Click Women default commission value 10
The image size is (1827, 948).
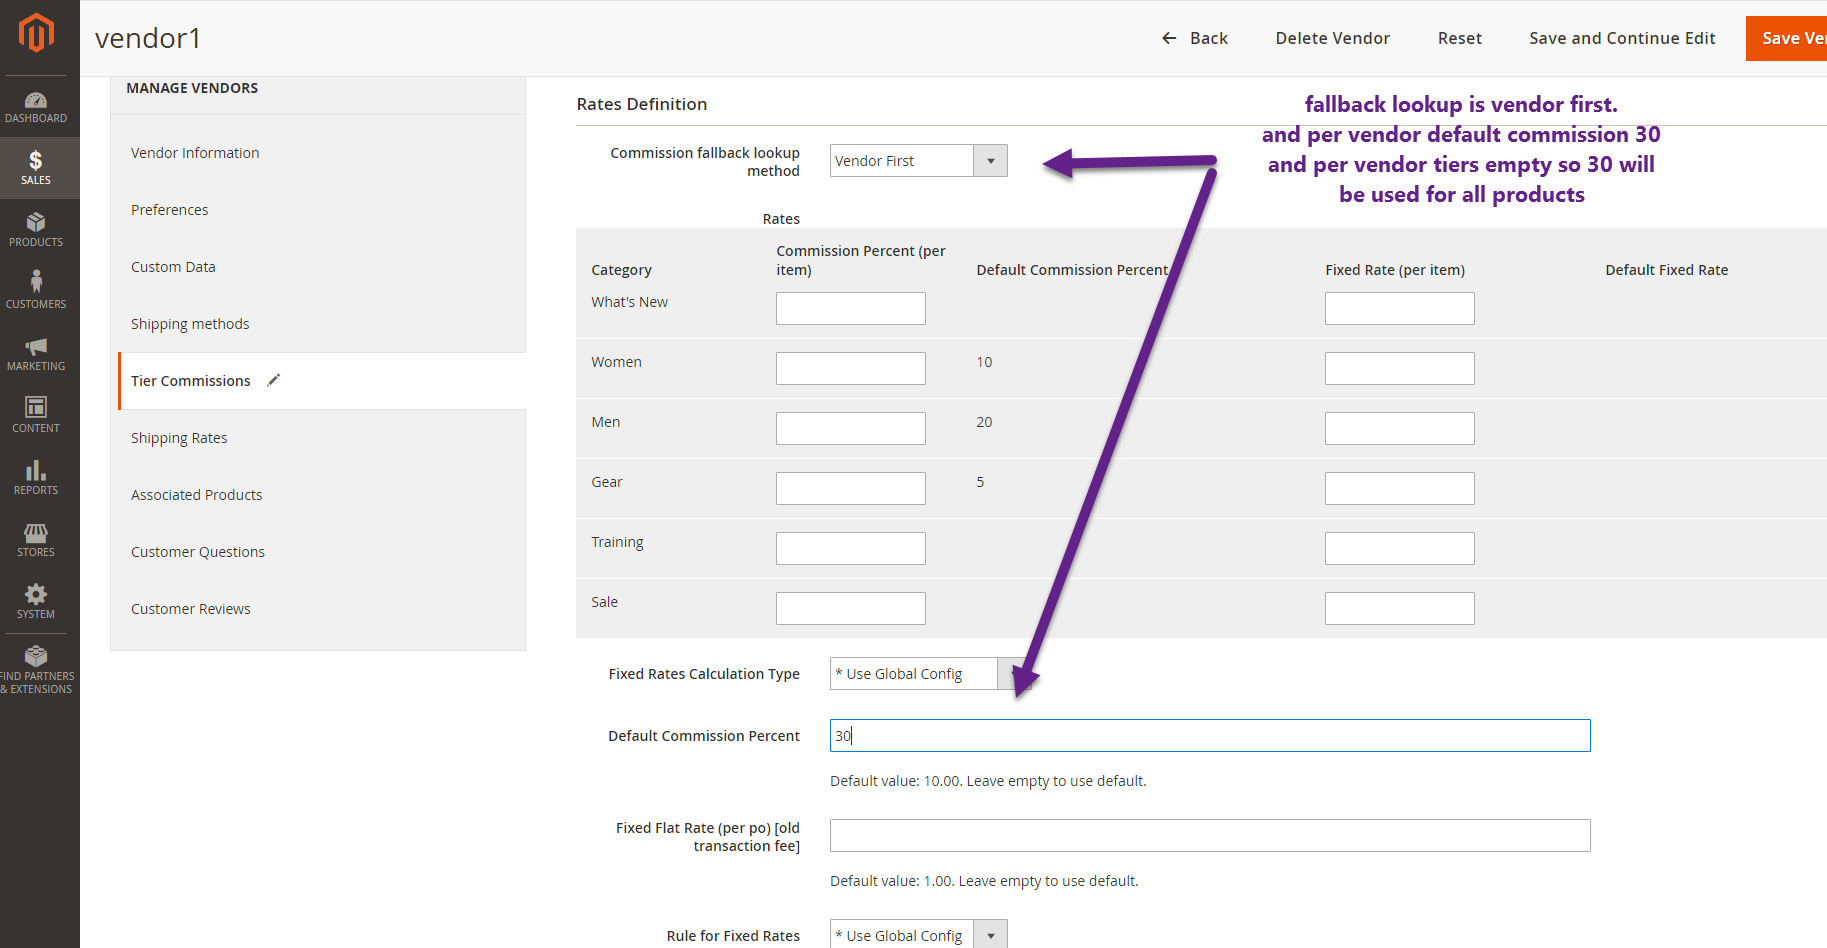point(984,362)
